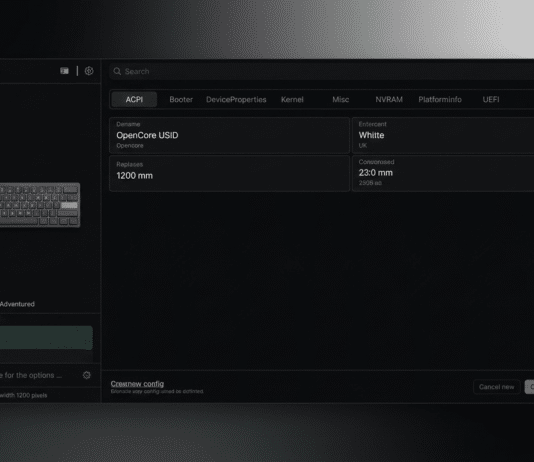534x462 pixels.
Task: Select the OpenCore USID card
Action: pos(230,135)
